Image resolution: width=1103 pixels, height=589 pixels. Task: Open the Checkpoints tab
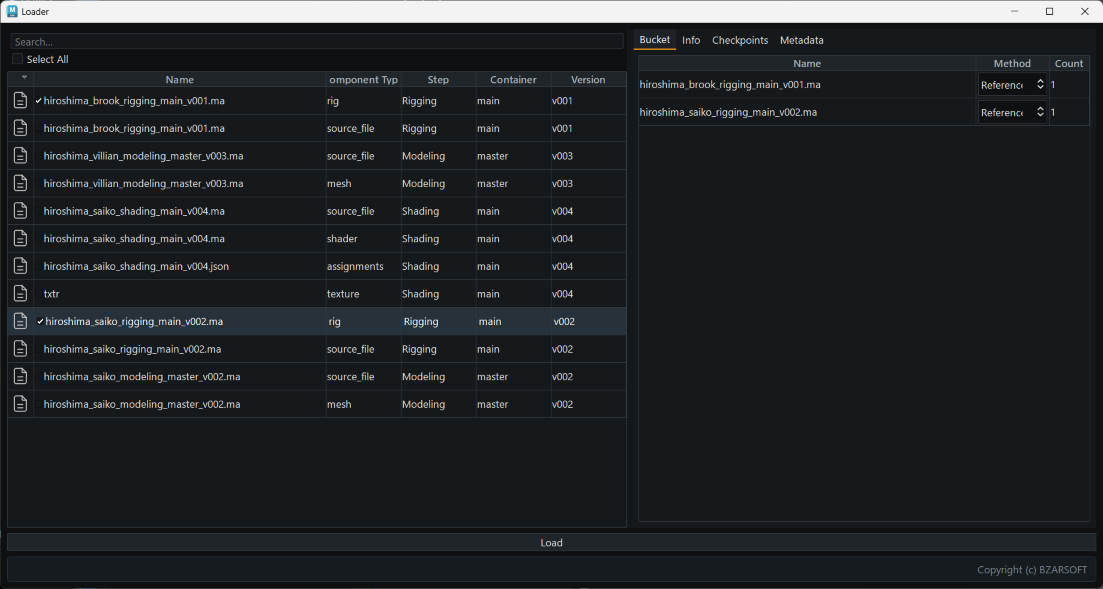(x=740, y=40)
